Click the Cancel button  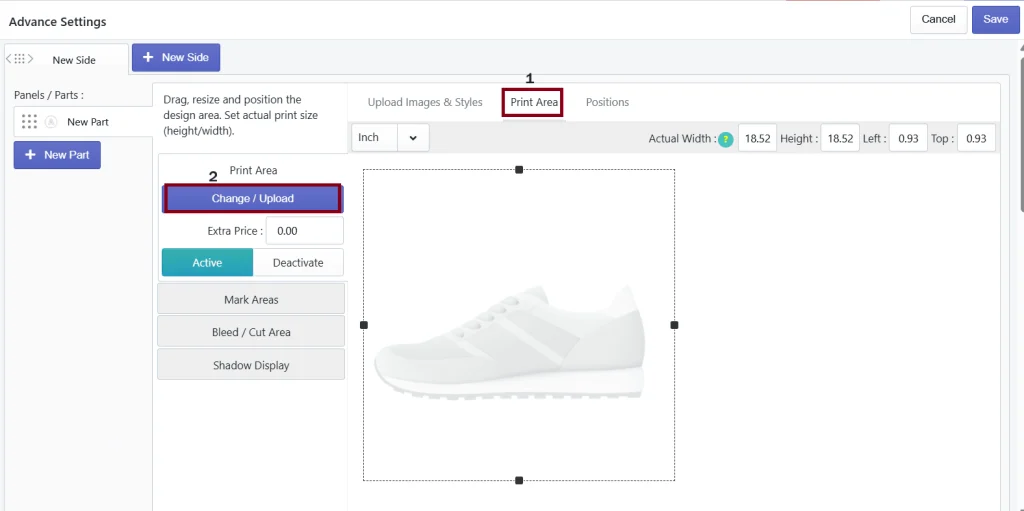pyautogui.click(x=938, y=20)
